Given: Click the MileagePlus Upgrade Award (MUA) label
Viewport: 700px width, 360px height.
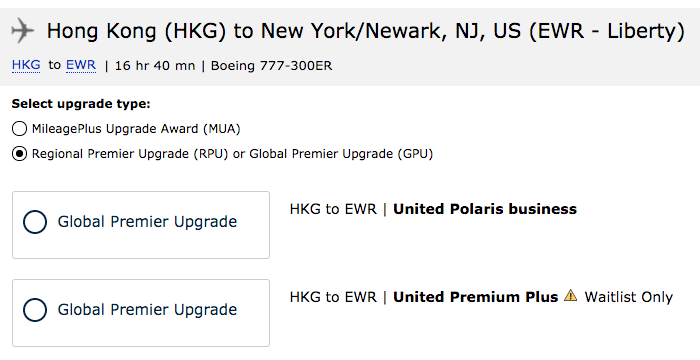Looking at the screenshot, I should (136, 129).
